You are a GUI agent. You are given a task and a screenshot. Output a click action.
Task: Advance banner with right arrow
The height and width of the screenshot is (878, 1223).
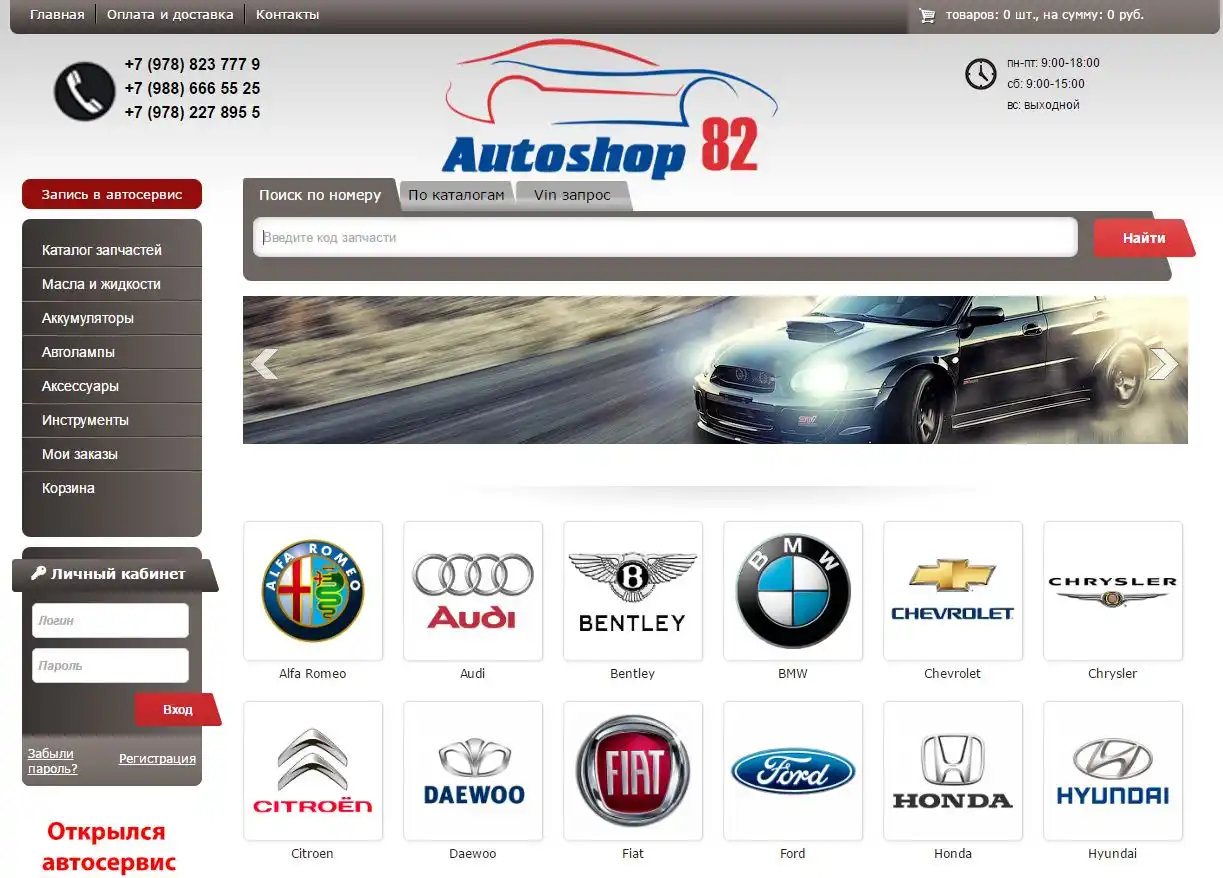pos(1163,364)
